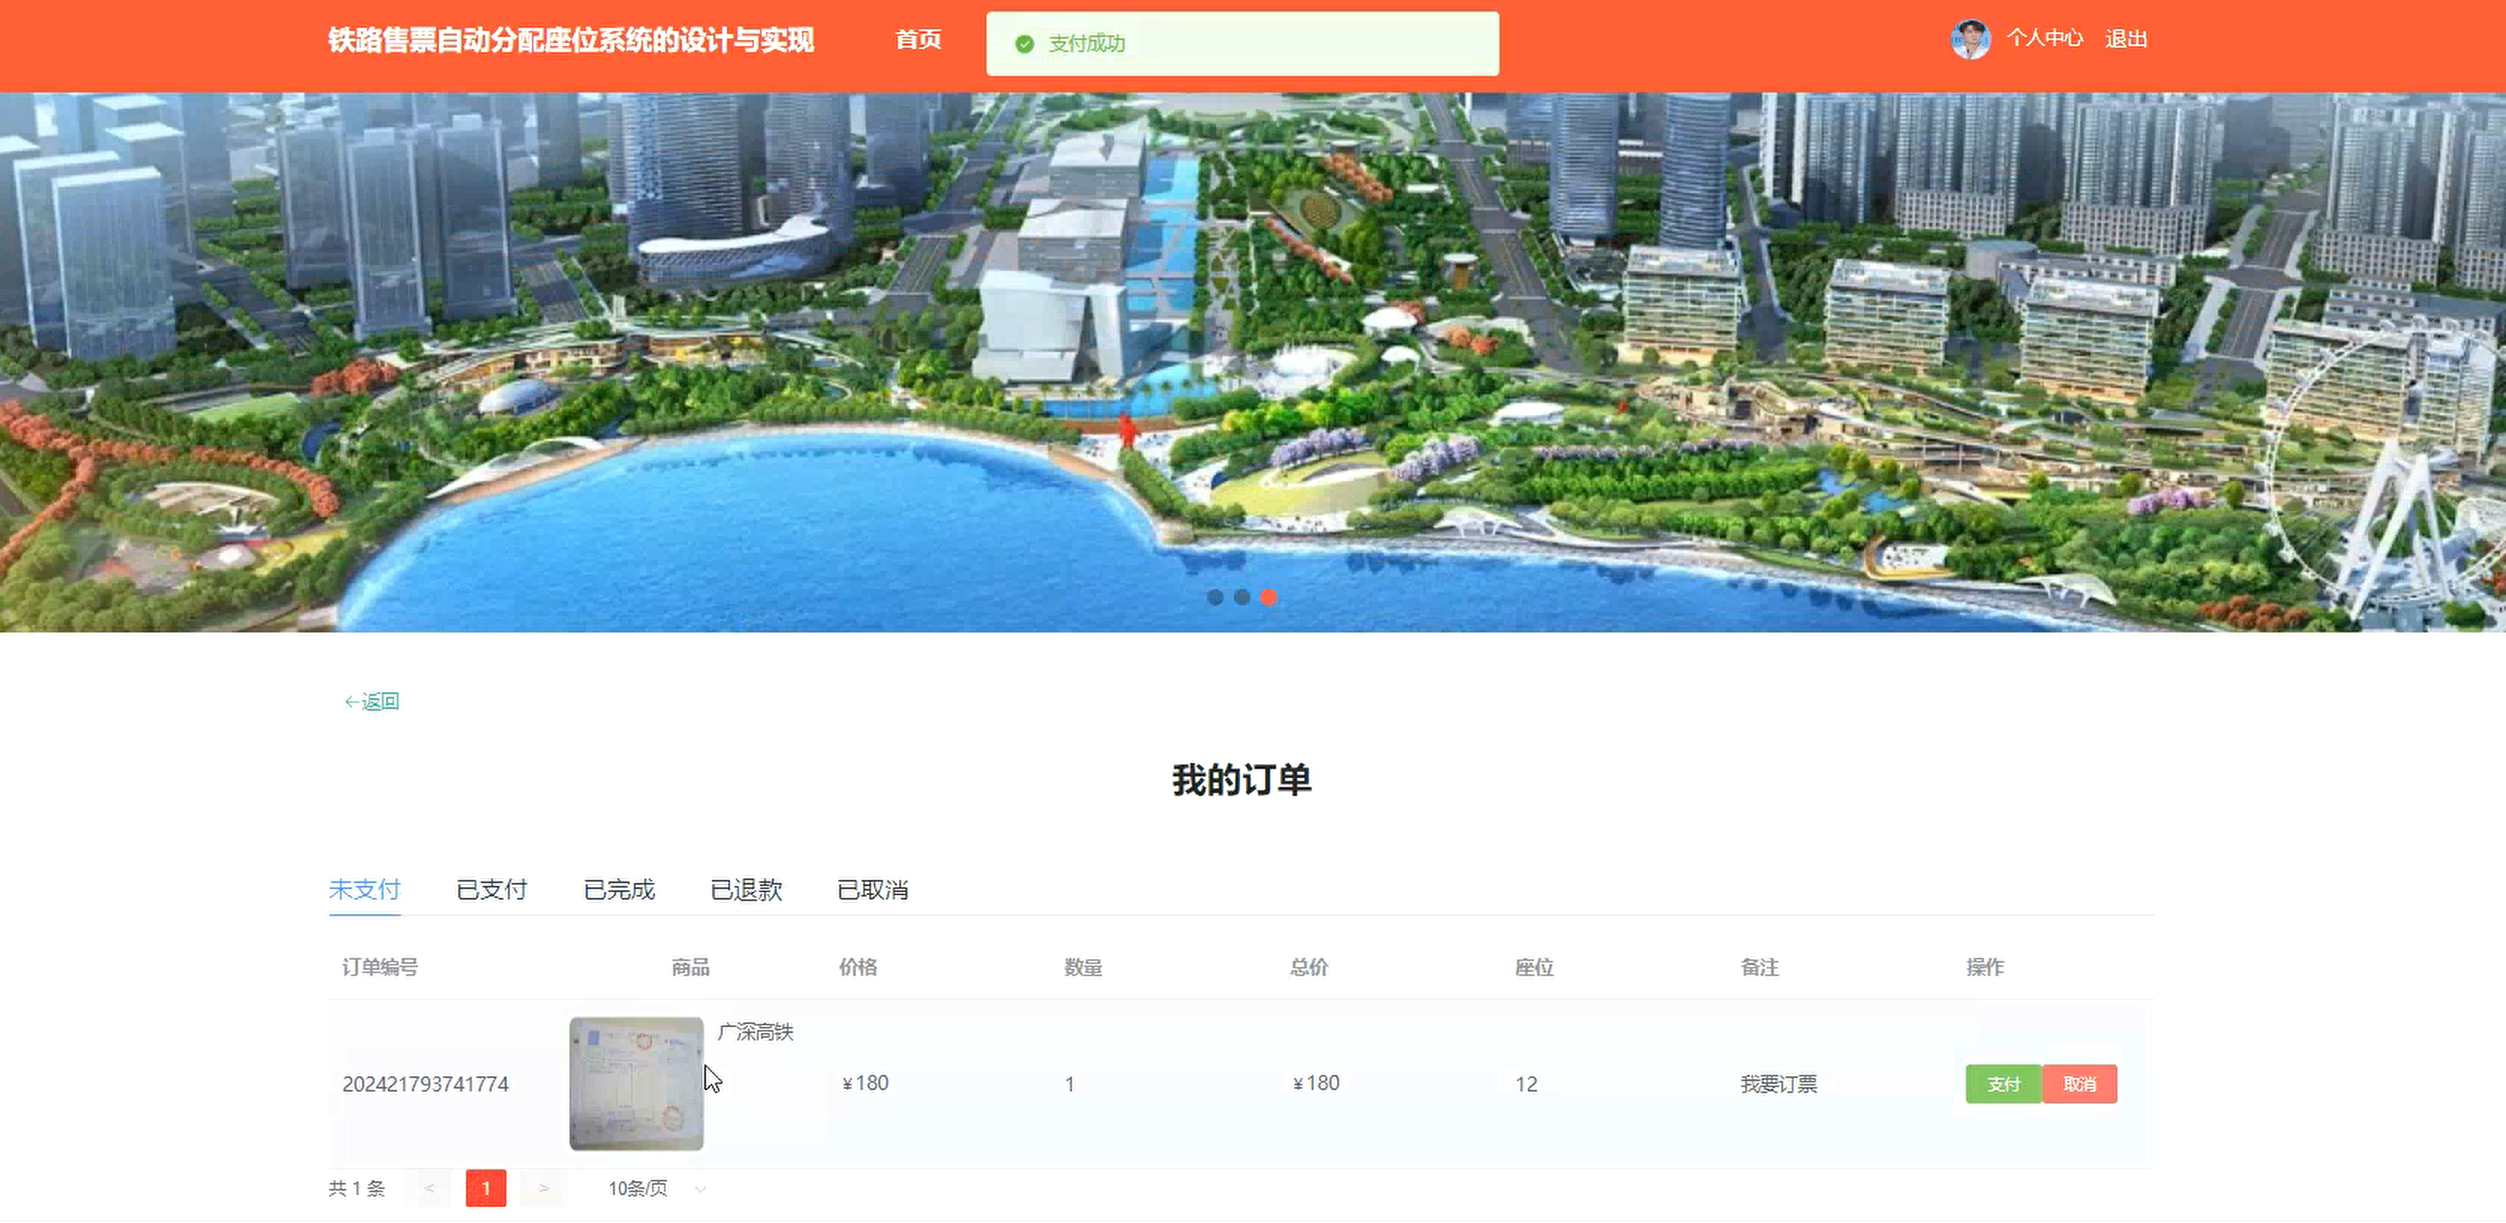Click the product name 广深高铁

(x=755, y=1032)
